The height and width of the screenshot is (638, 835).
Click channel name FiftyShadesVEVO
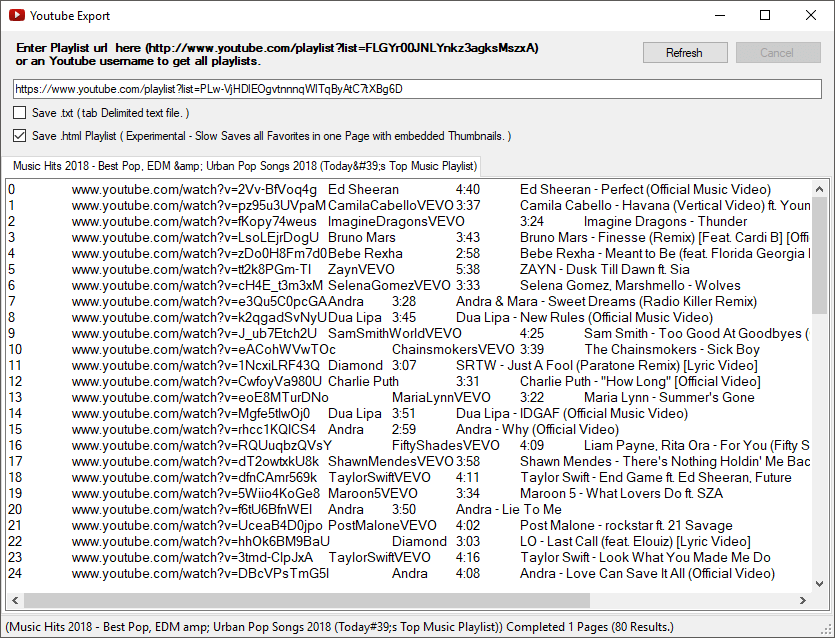click(446, 445)
